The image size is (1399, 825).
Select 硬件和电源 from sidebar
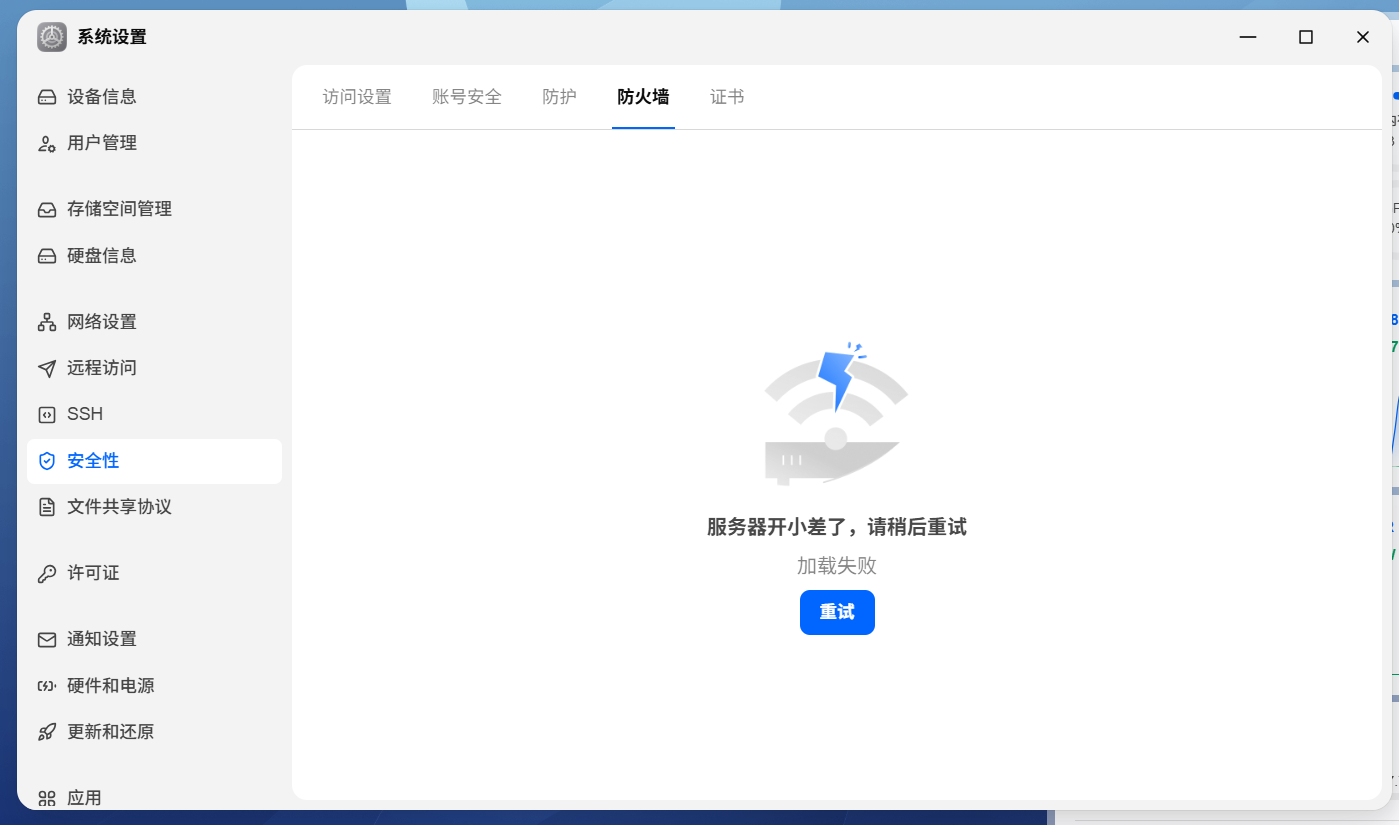click(154, 686)
